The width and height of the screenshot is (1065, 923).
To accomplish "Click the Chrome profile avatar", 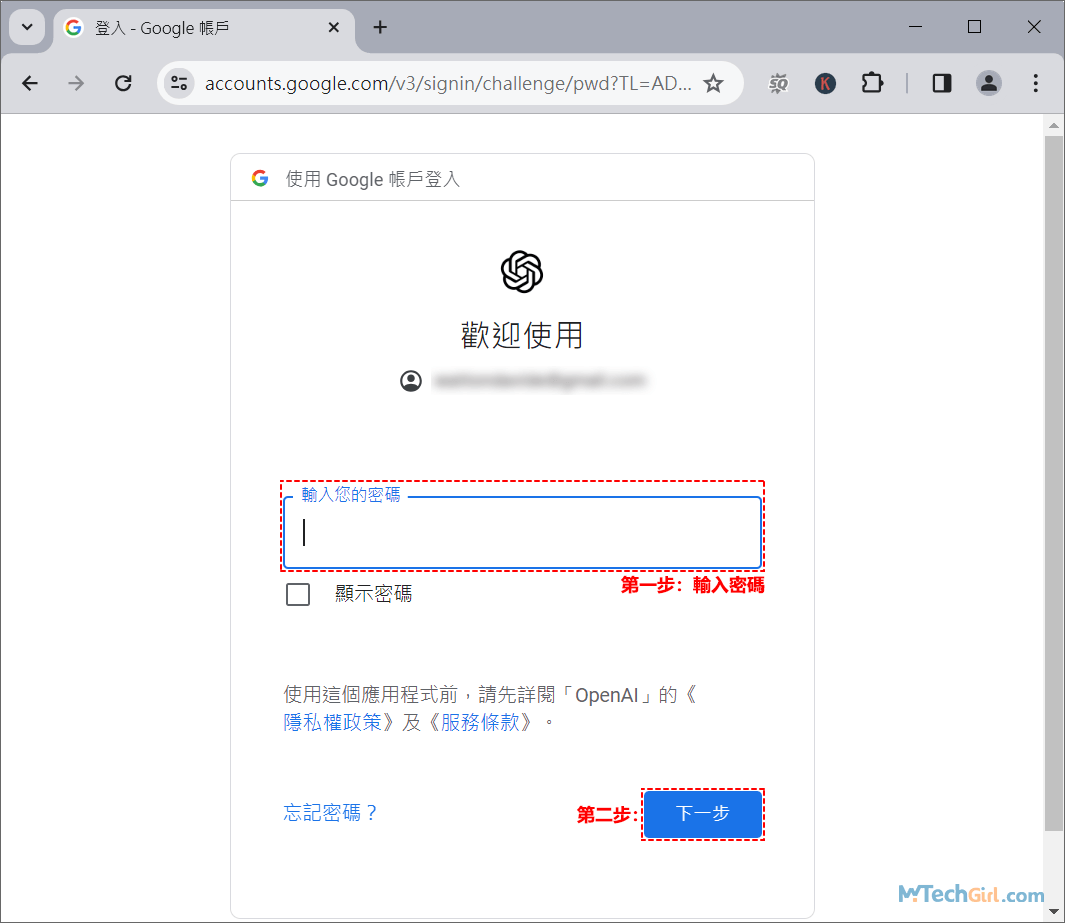I will point(989,83).
